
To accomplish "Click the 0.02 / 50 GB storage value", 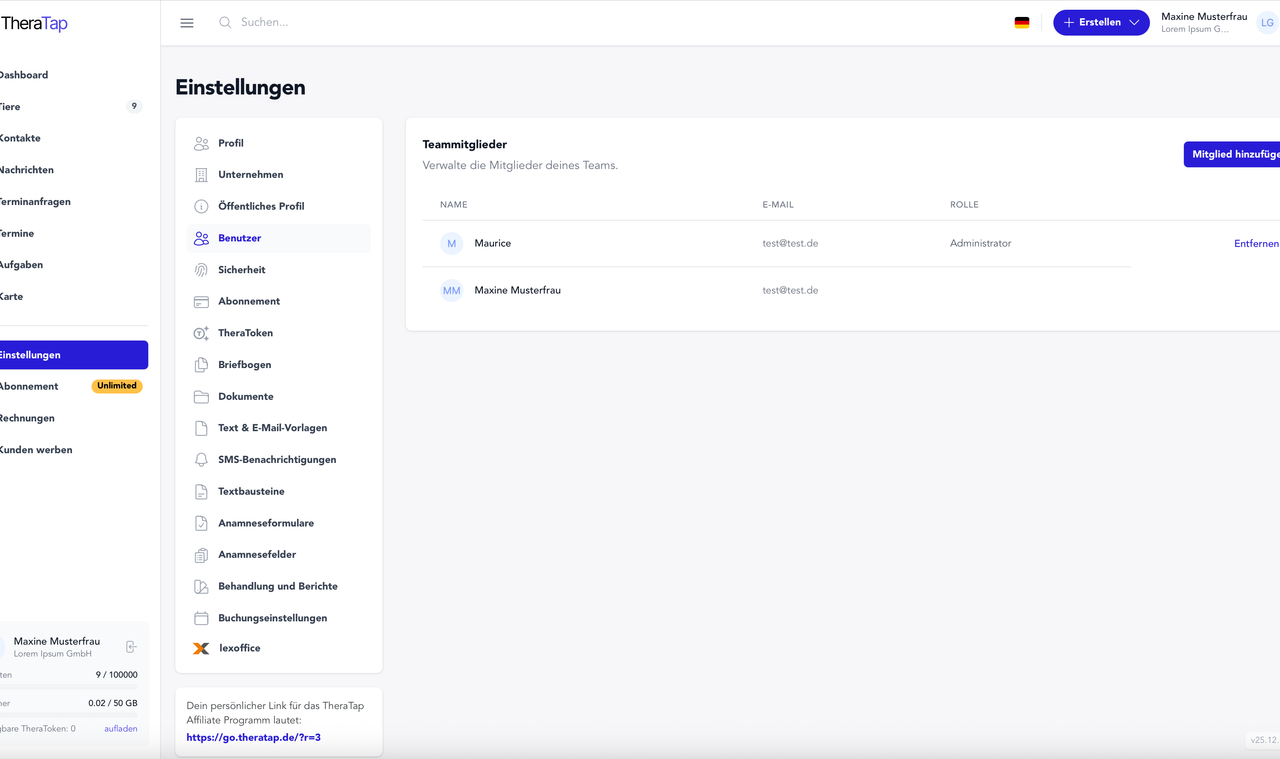I will pos(113,703).
